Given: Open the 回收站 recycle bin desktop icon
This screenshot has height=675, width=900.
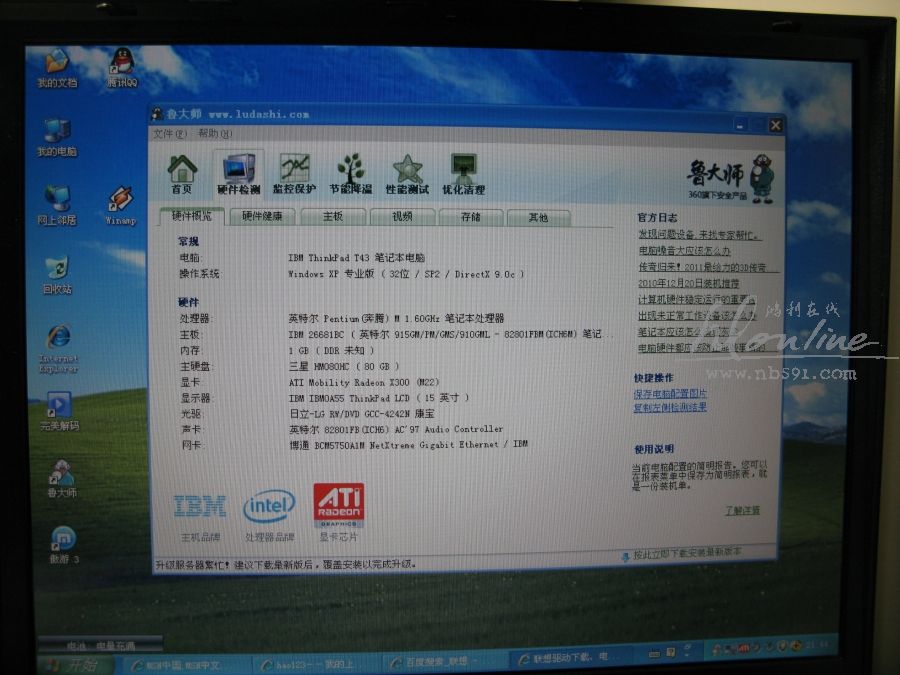Looking at the screenshot, I should pos(58,272).
